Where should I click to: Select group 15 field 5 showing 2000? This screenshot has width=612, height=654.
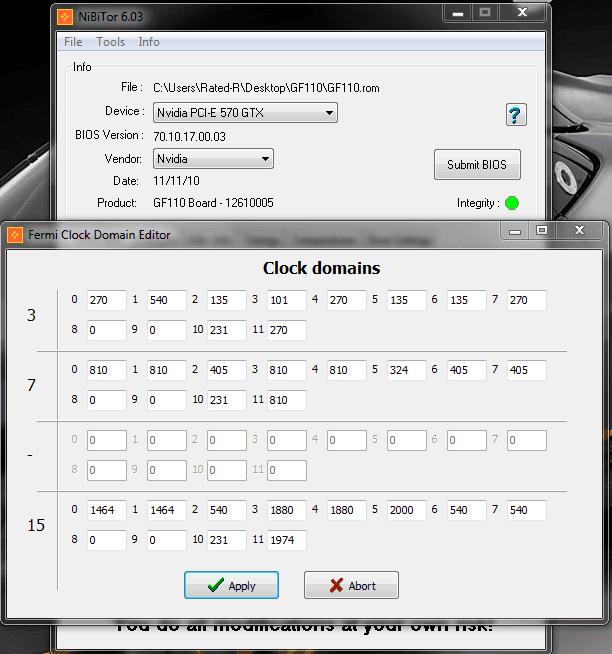click(x=407, y=510)
